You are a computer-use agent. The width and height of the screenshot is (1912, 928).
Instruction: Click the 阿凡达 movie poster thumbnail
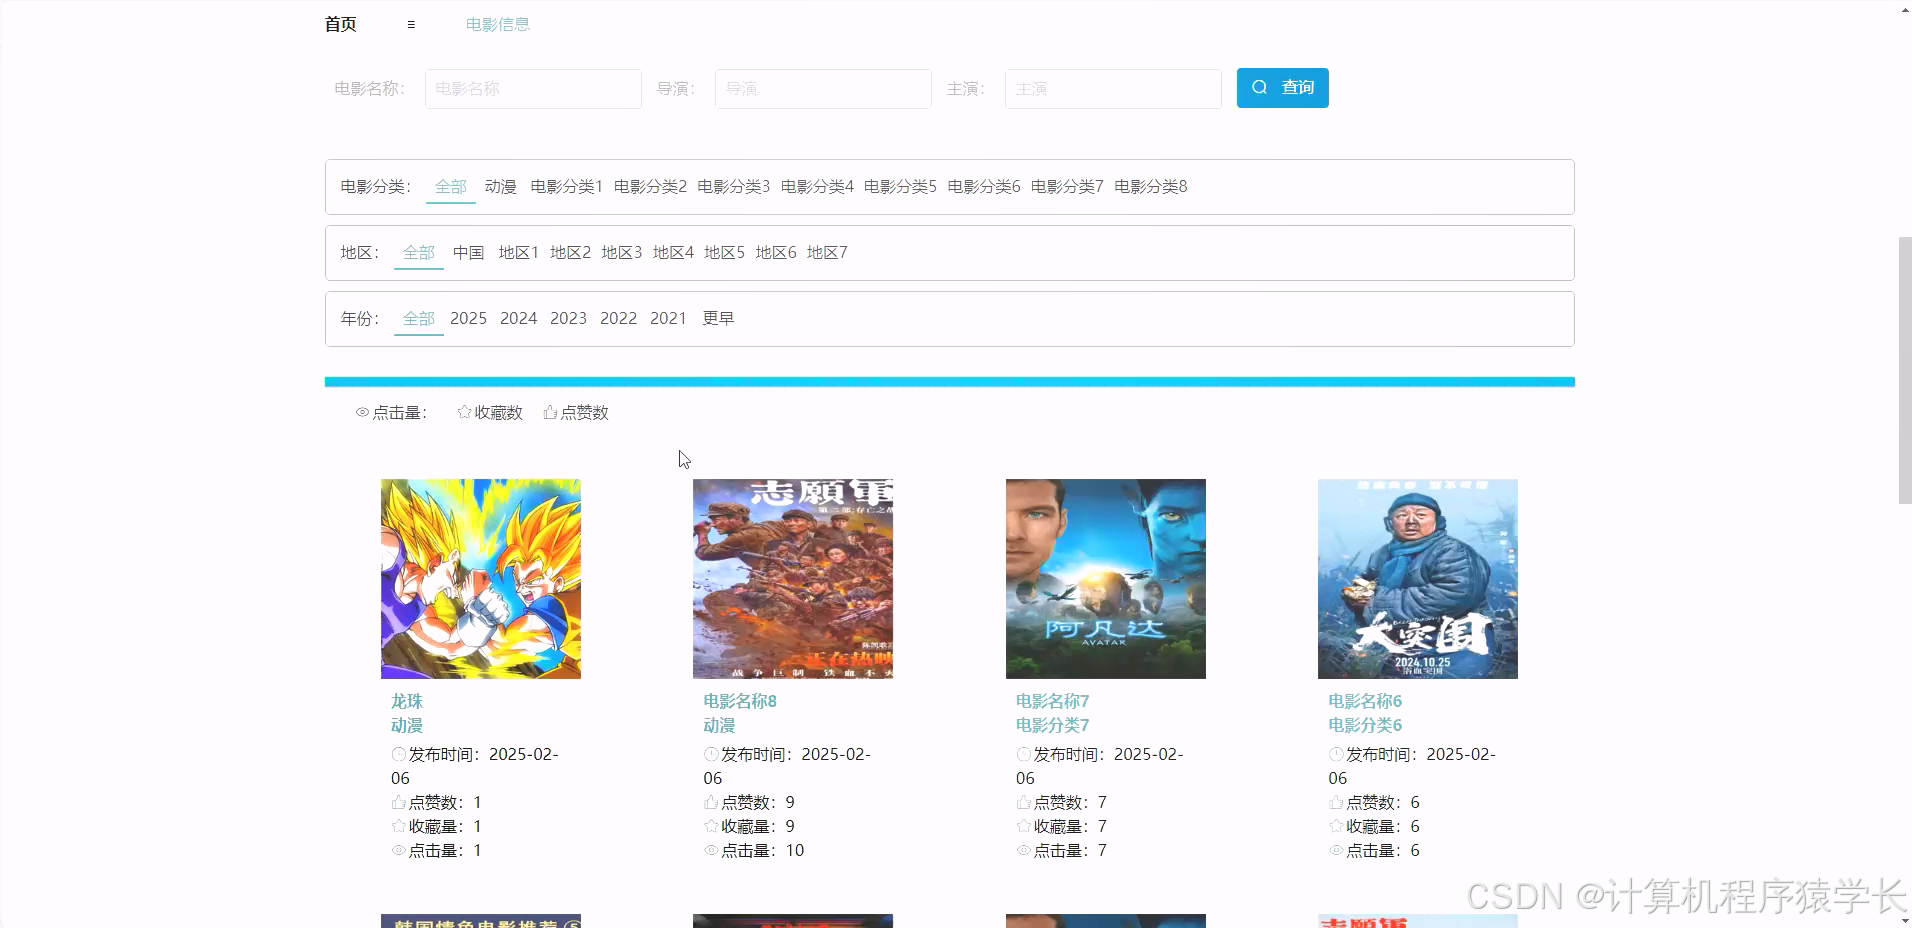click(1104, 578)
